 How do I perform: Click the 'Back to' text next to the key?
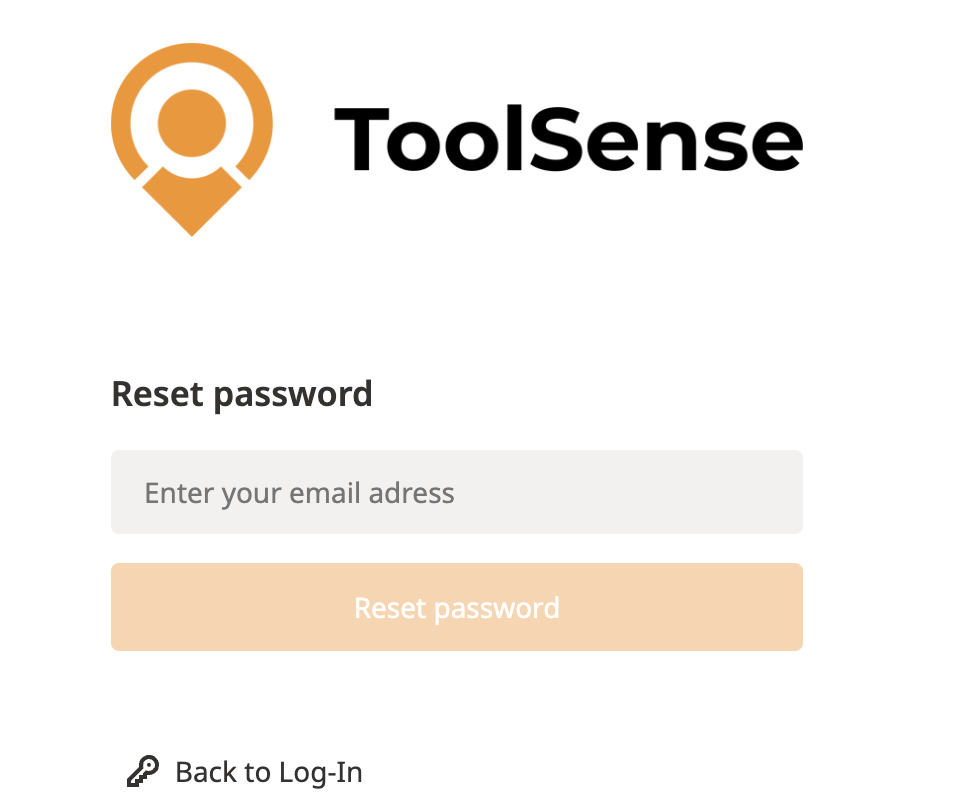tap(223, 772)
